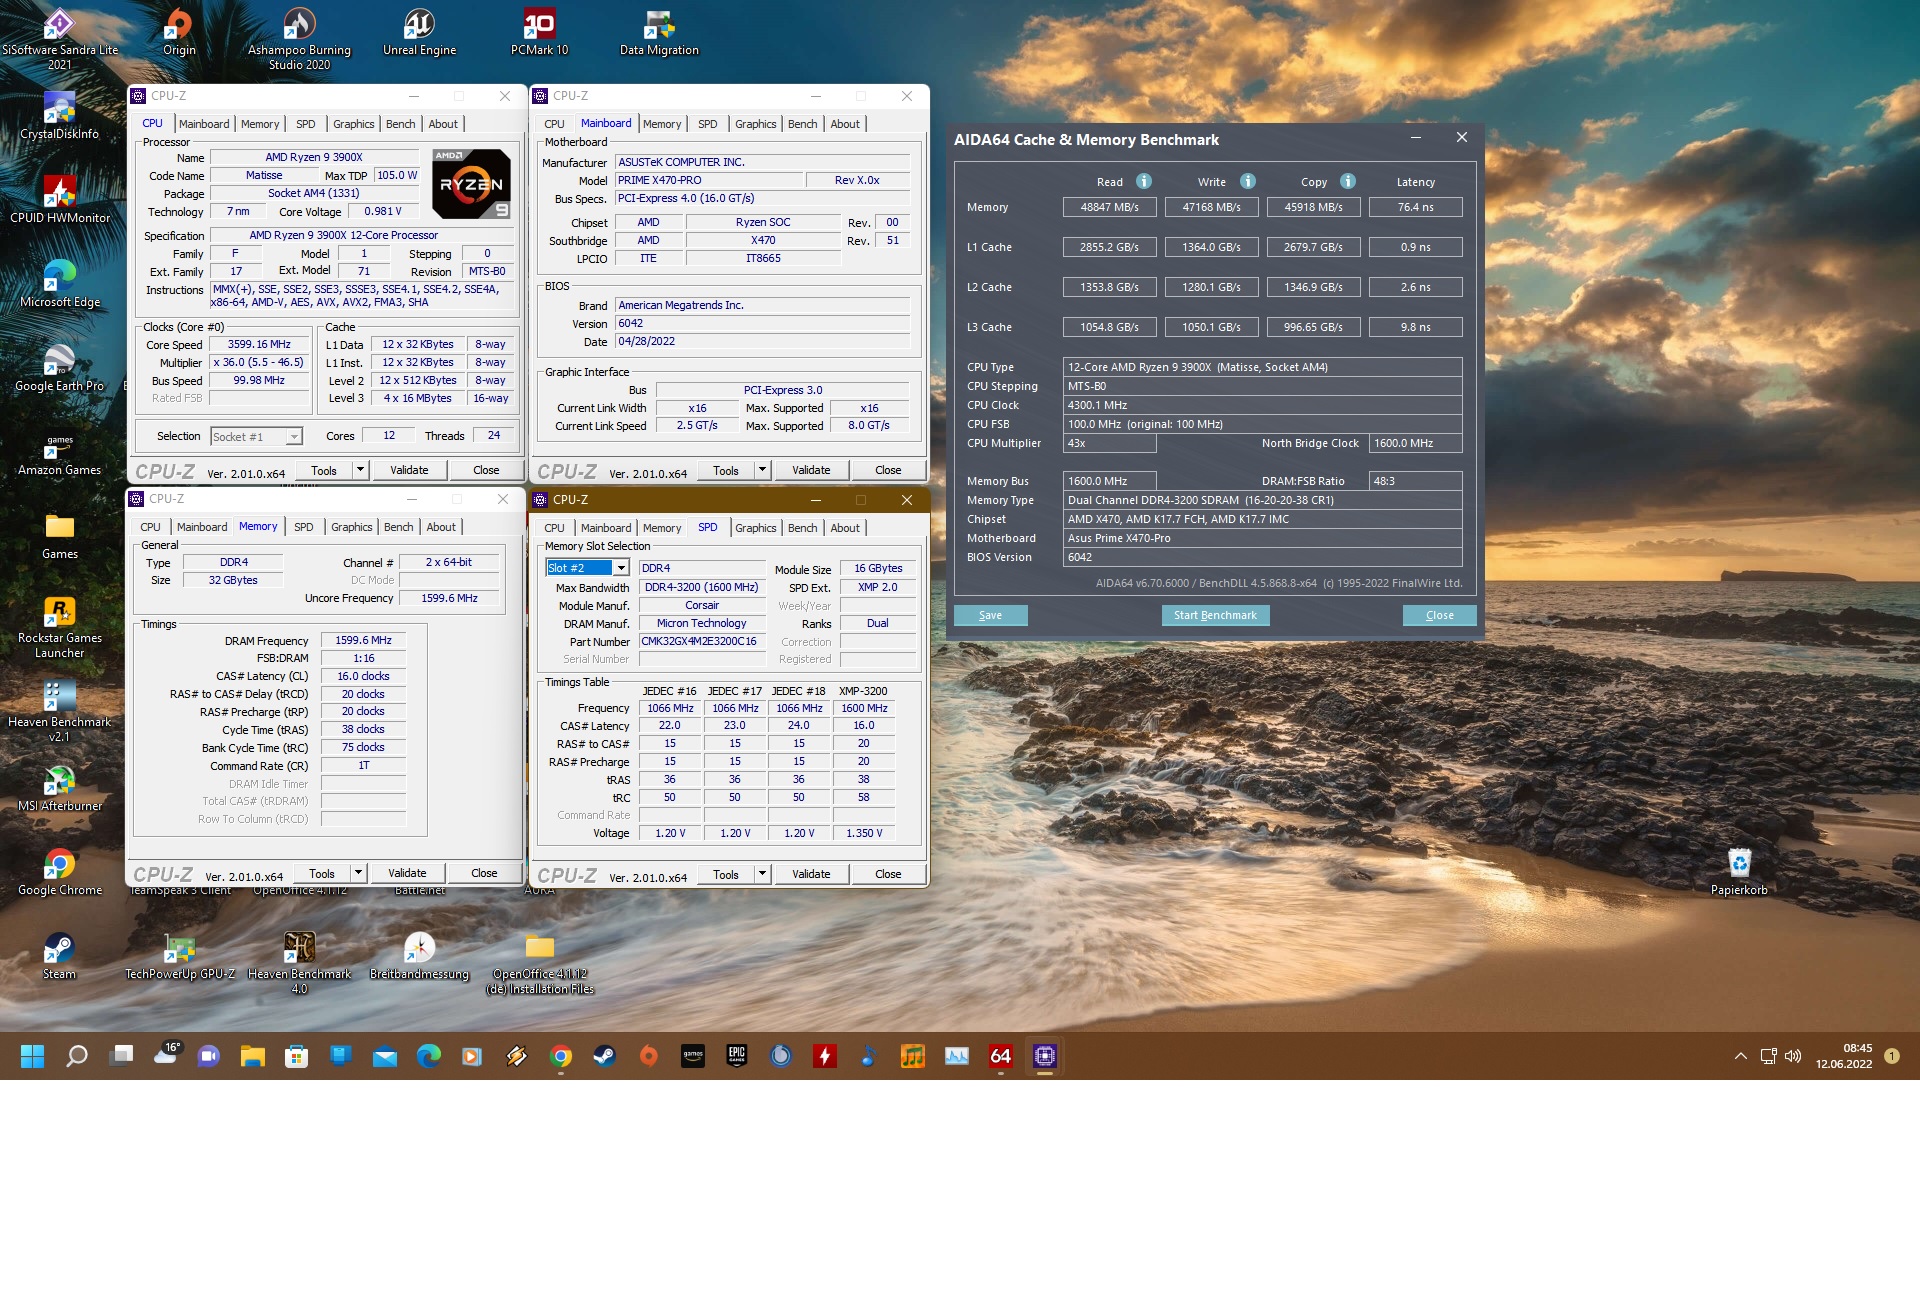1920x1306 pixels.
Task: Click Close button in AIDA64 benchmark
Action: [x=1439, y=615]
